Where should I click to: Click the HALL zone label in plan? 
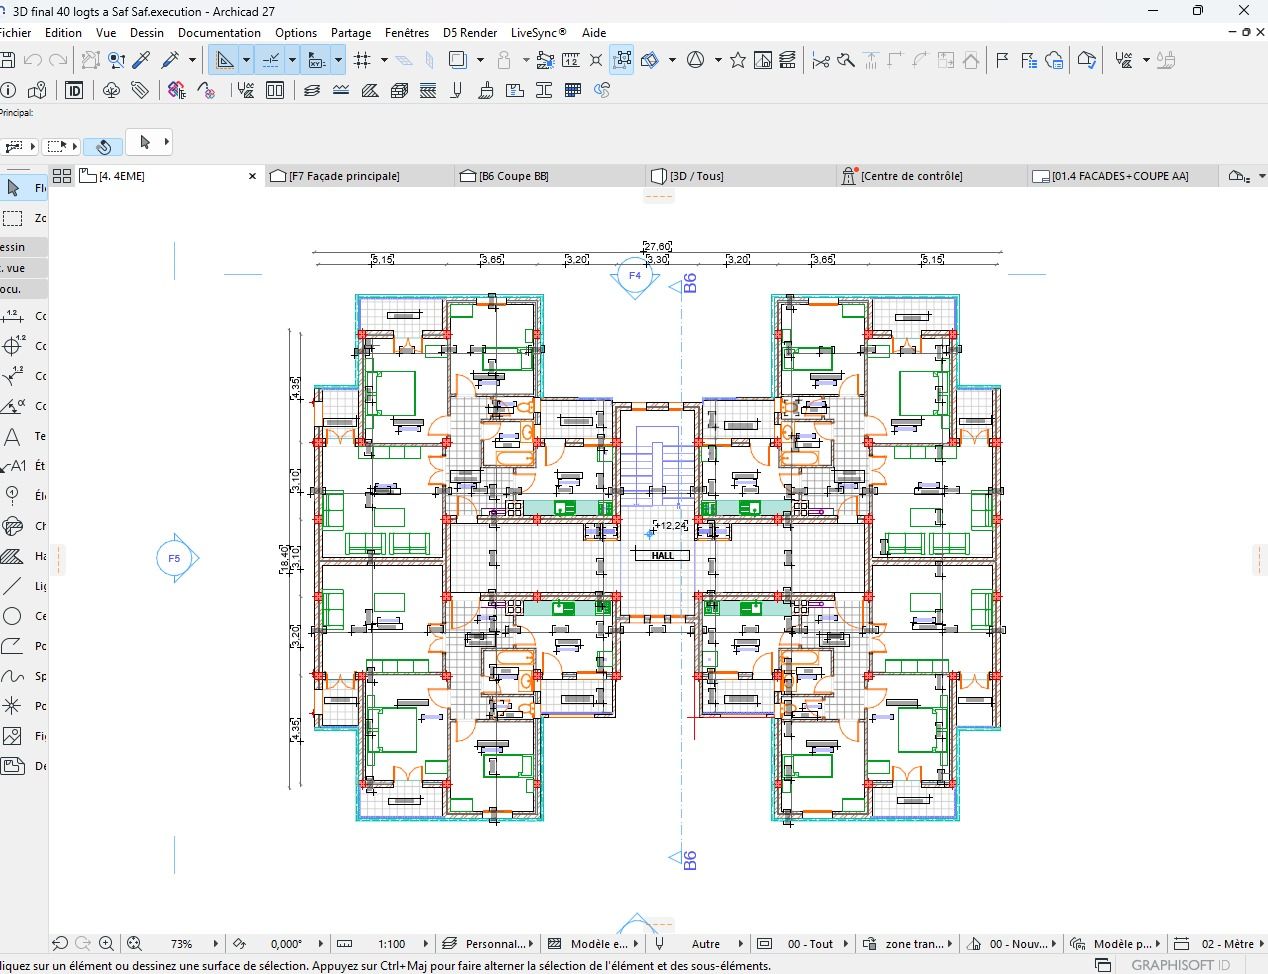pos(662,555)
